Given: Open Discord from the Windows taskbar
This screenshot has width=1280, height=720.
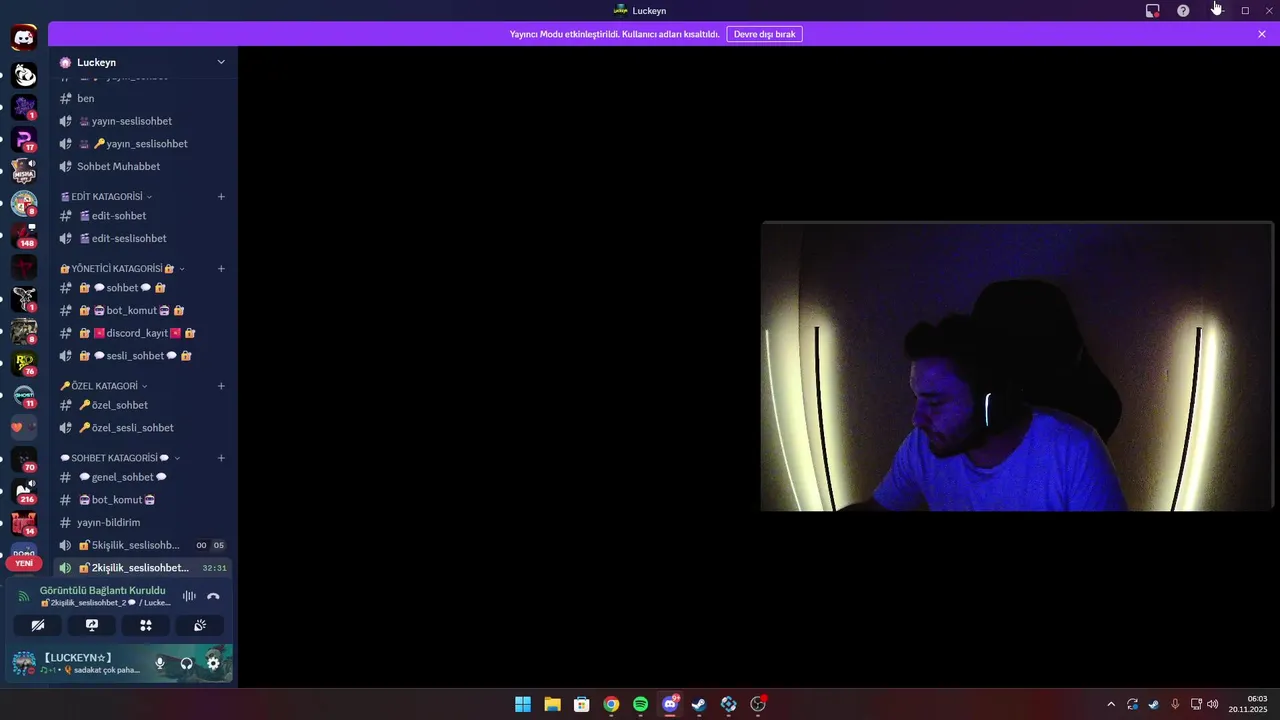Looking at the screenshot, I should pyautogui.click(x=670, y=704).
